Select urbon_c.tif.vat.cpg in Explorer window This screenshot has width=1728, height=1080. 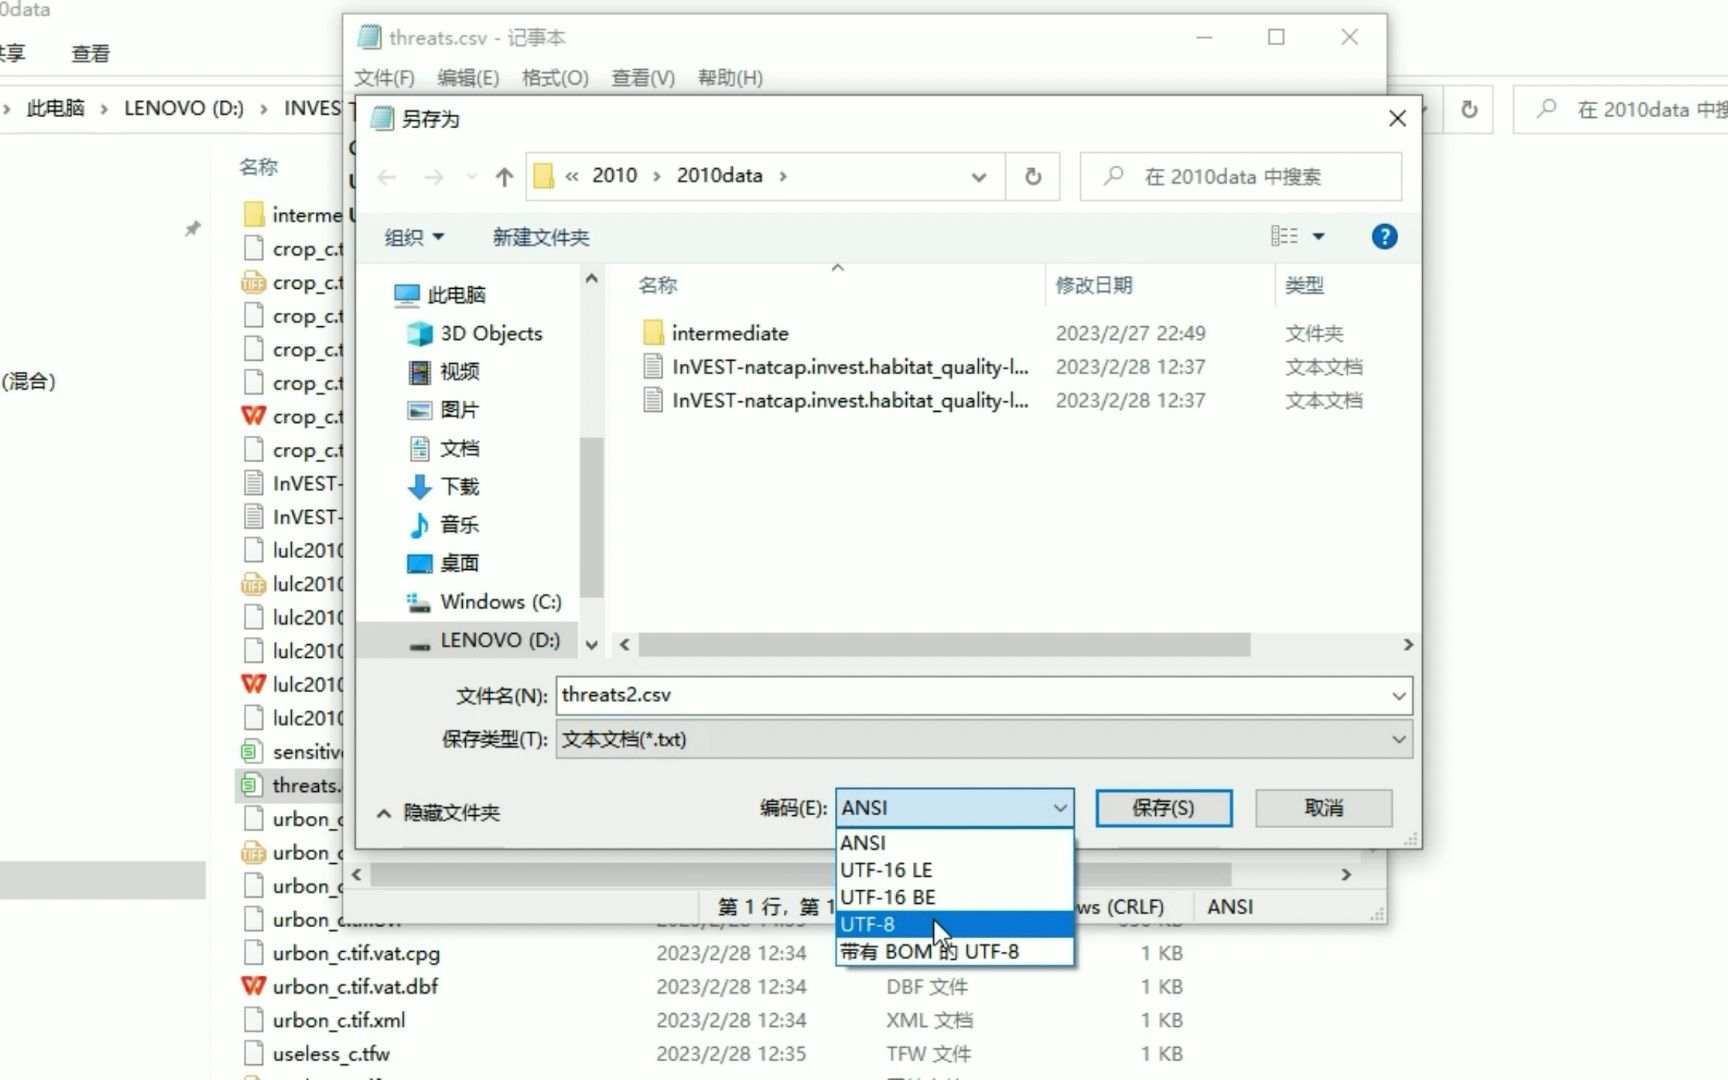tap(356, 953)
